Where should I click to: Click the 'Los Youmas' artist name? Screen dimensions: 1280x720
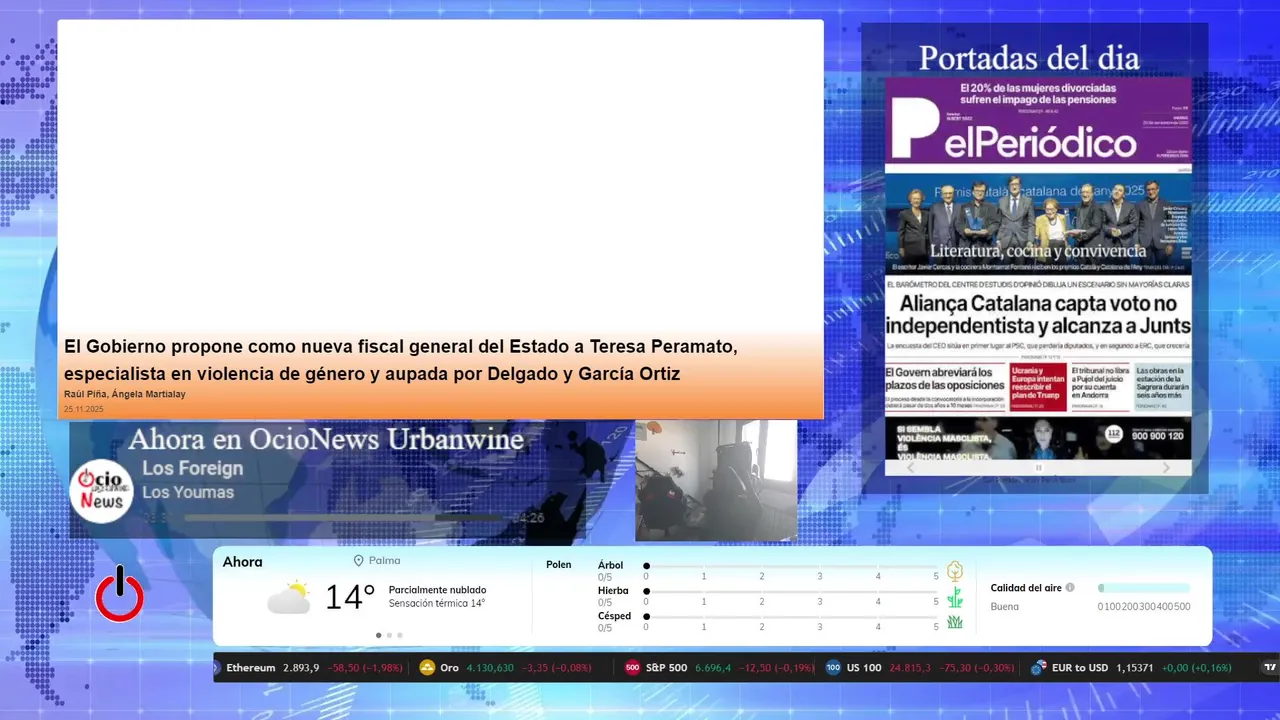[x=188, y=492]
